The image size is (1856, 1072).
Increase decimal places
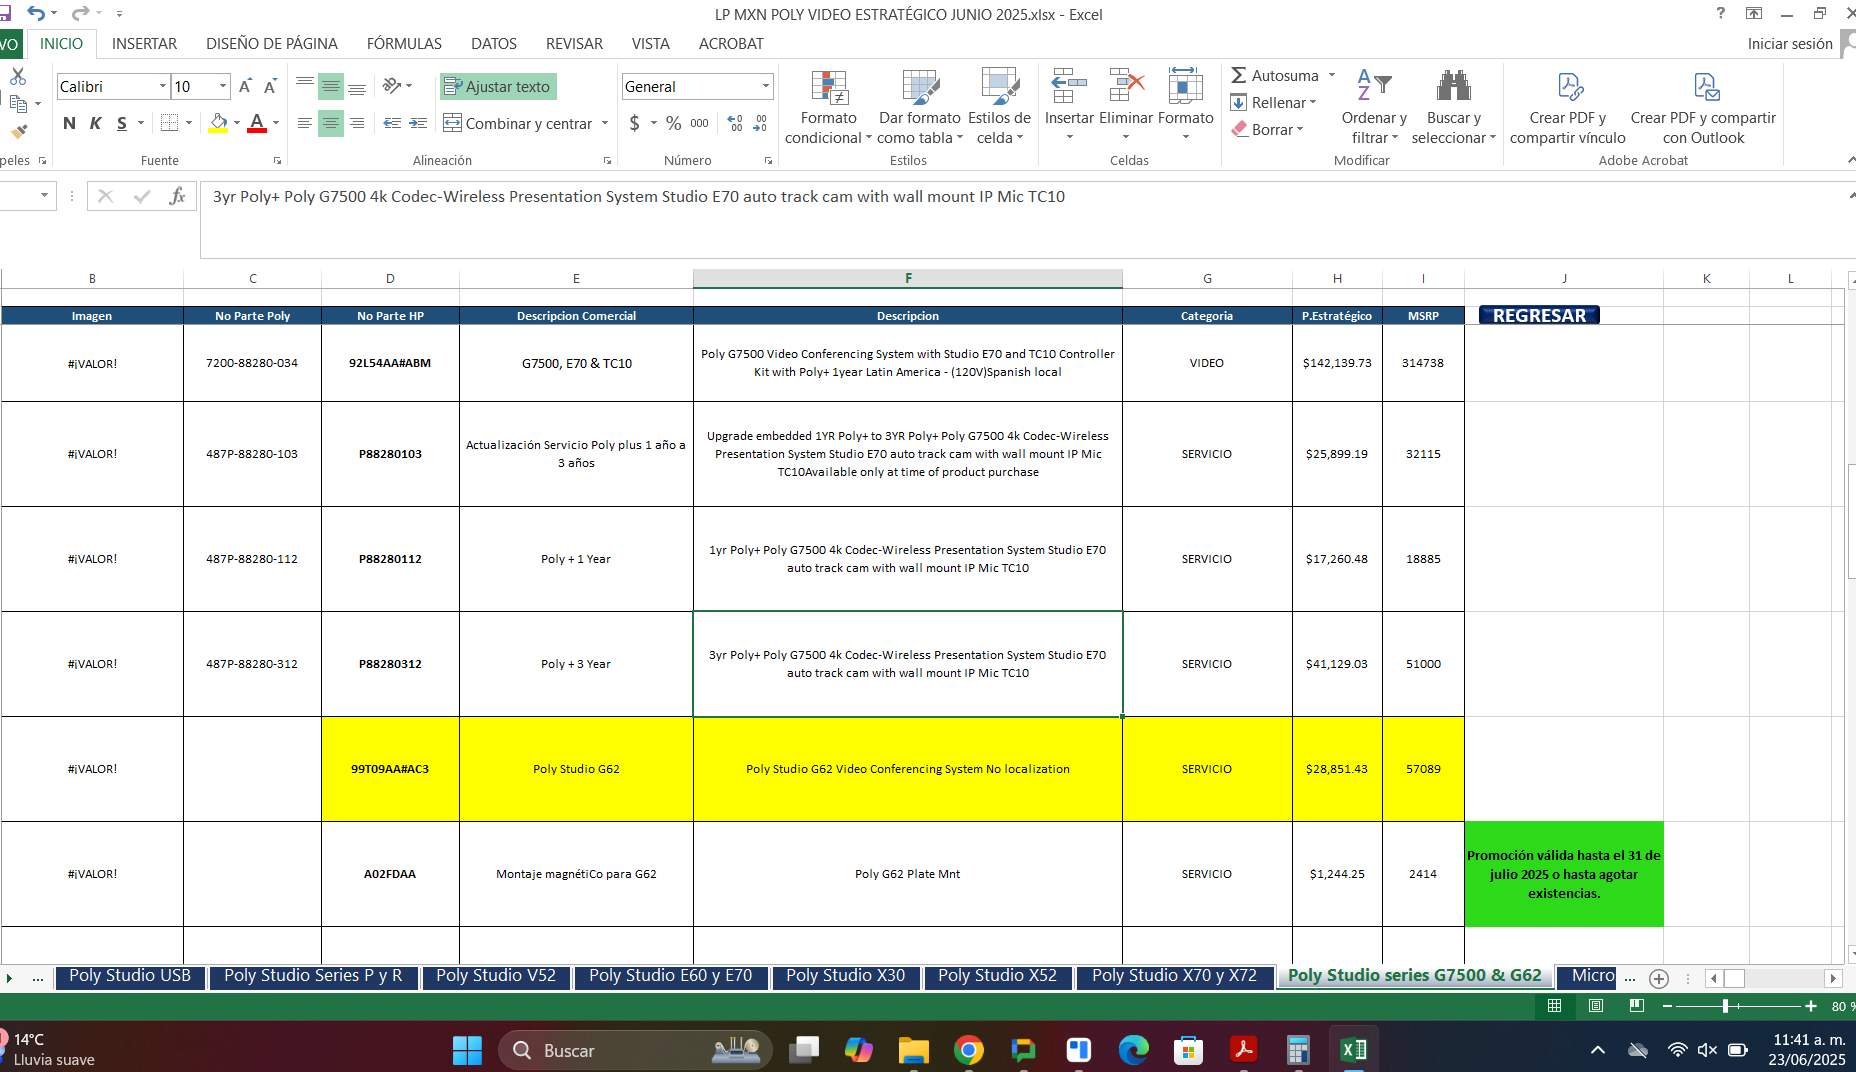pyautogui.click(x=735, y=123)
